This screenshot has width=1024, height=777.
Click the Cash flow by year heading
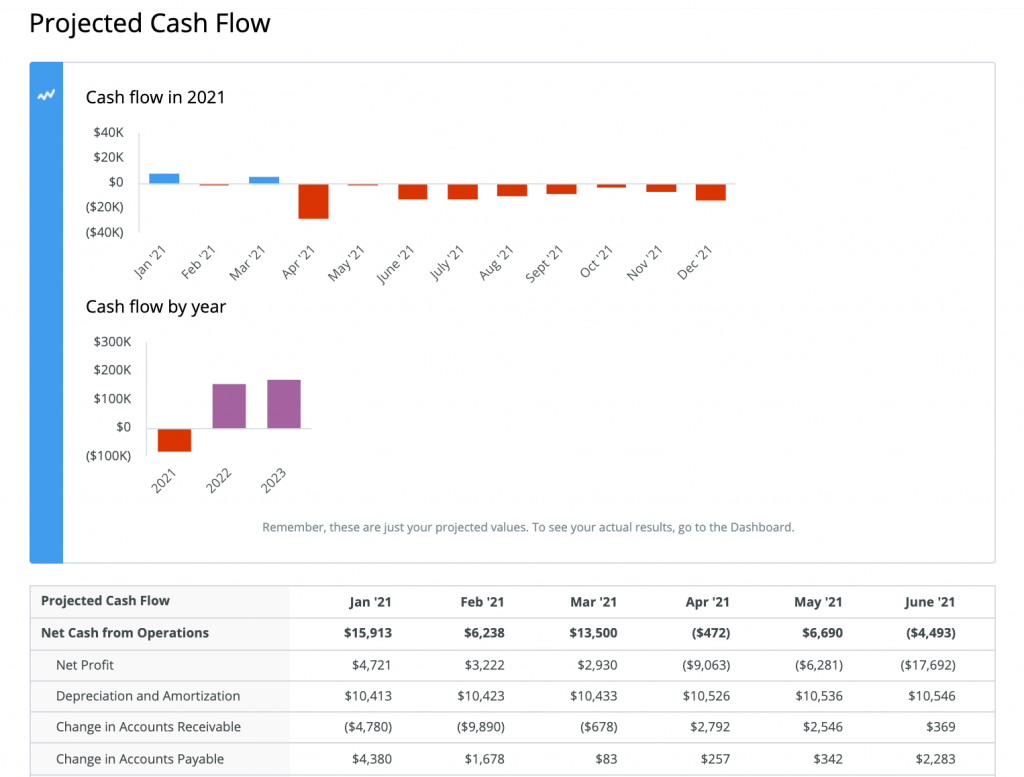pyautogui.click(x=156, y=307)
